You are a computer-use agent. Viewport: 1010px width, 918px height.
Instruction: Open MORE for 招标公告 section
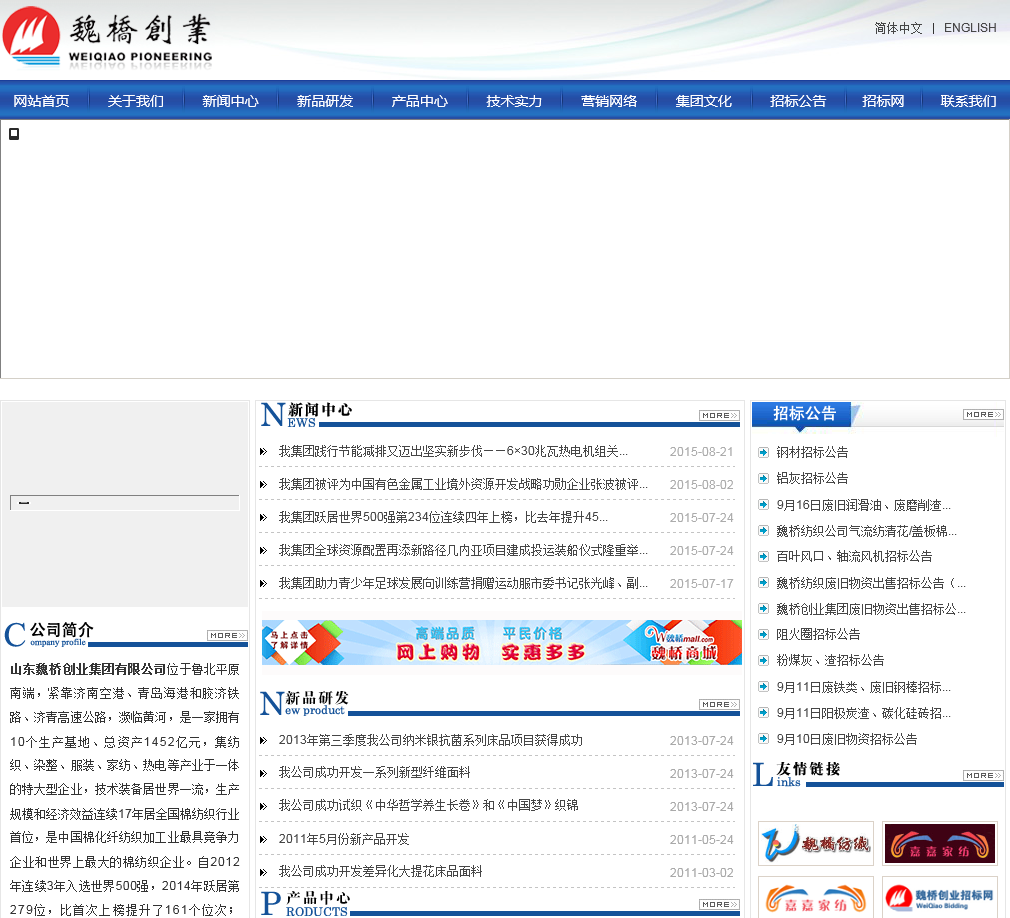click(983, 415)
